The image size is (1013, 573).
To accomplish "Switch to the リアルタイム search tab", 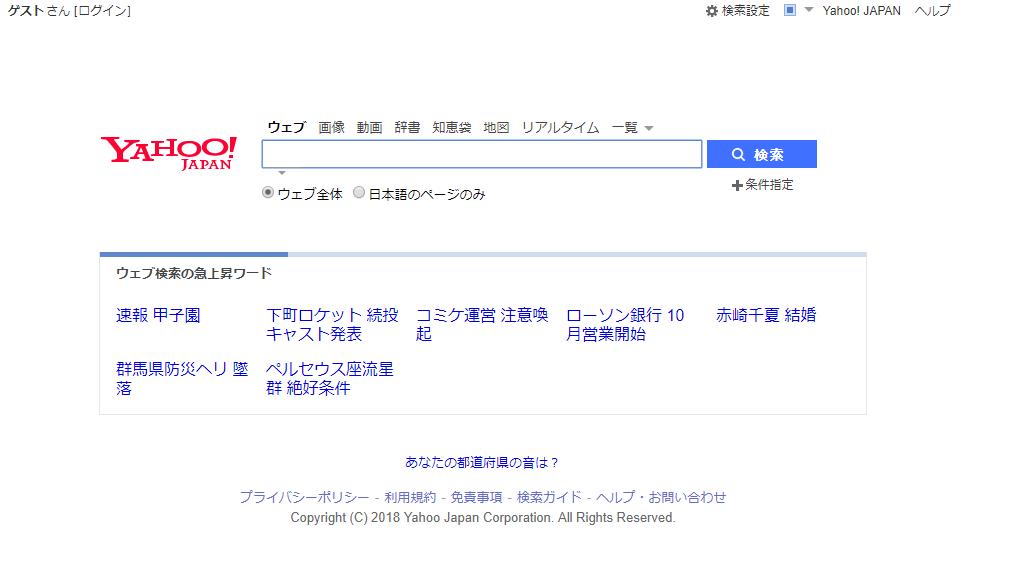I will (560, 127).
